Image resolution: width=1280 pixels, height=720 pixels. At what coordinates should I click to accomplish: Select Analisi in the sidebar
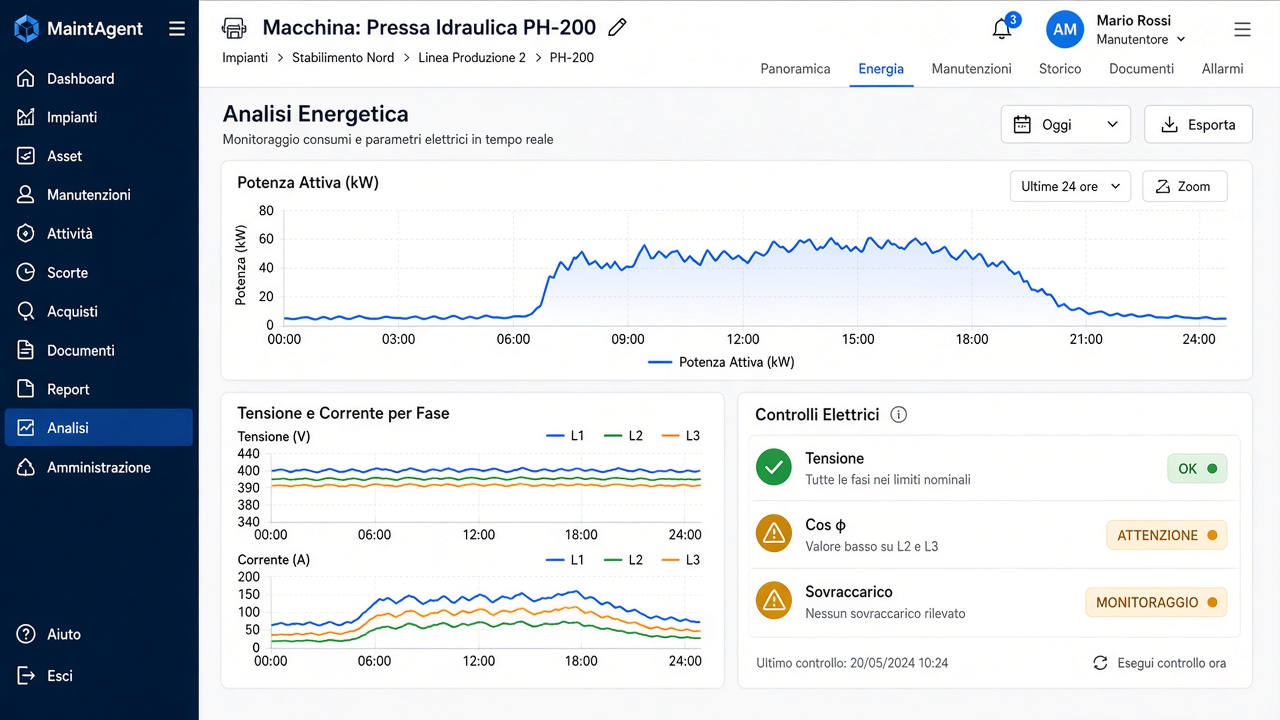98,427
